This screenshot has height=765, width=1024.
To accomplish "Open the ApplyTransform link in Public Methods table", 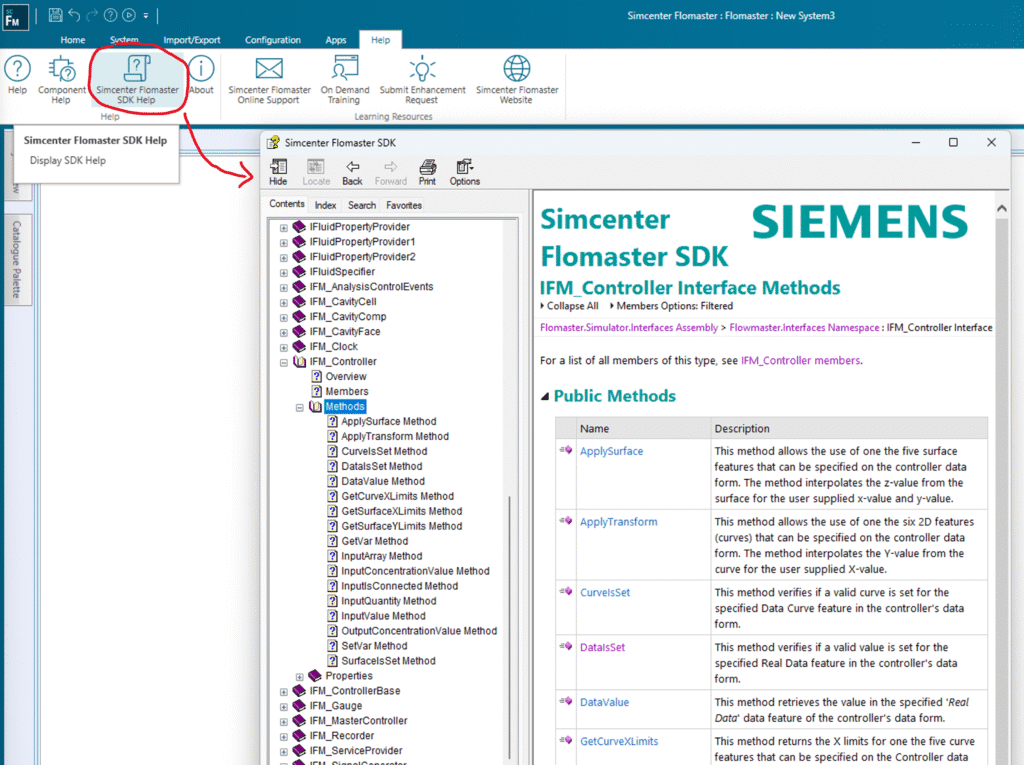I will click(618, 522).
